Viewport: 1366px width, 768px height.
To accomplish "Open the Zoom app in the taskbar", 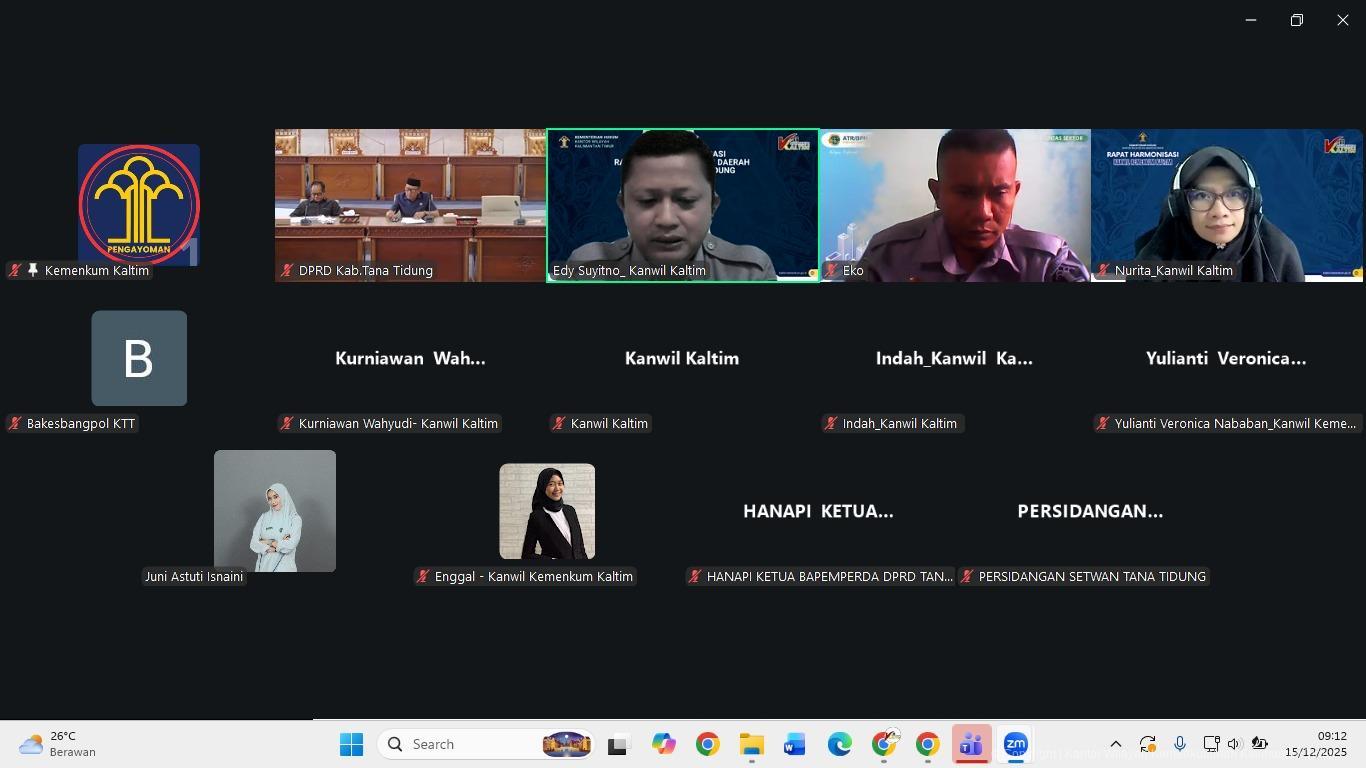I will pyautogui.click(x=1015, y=745).
